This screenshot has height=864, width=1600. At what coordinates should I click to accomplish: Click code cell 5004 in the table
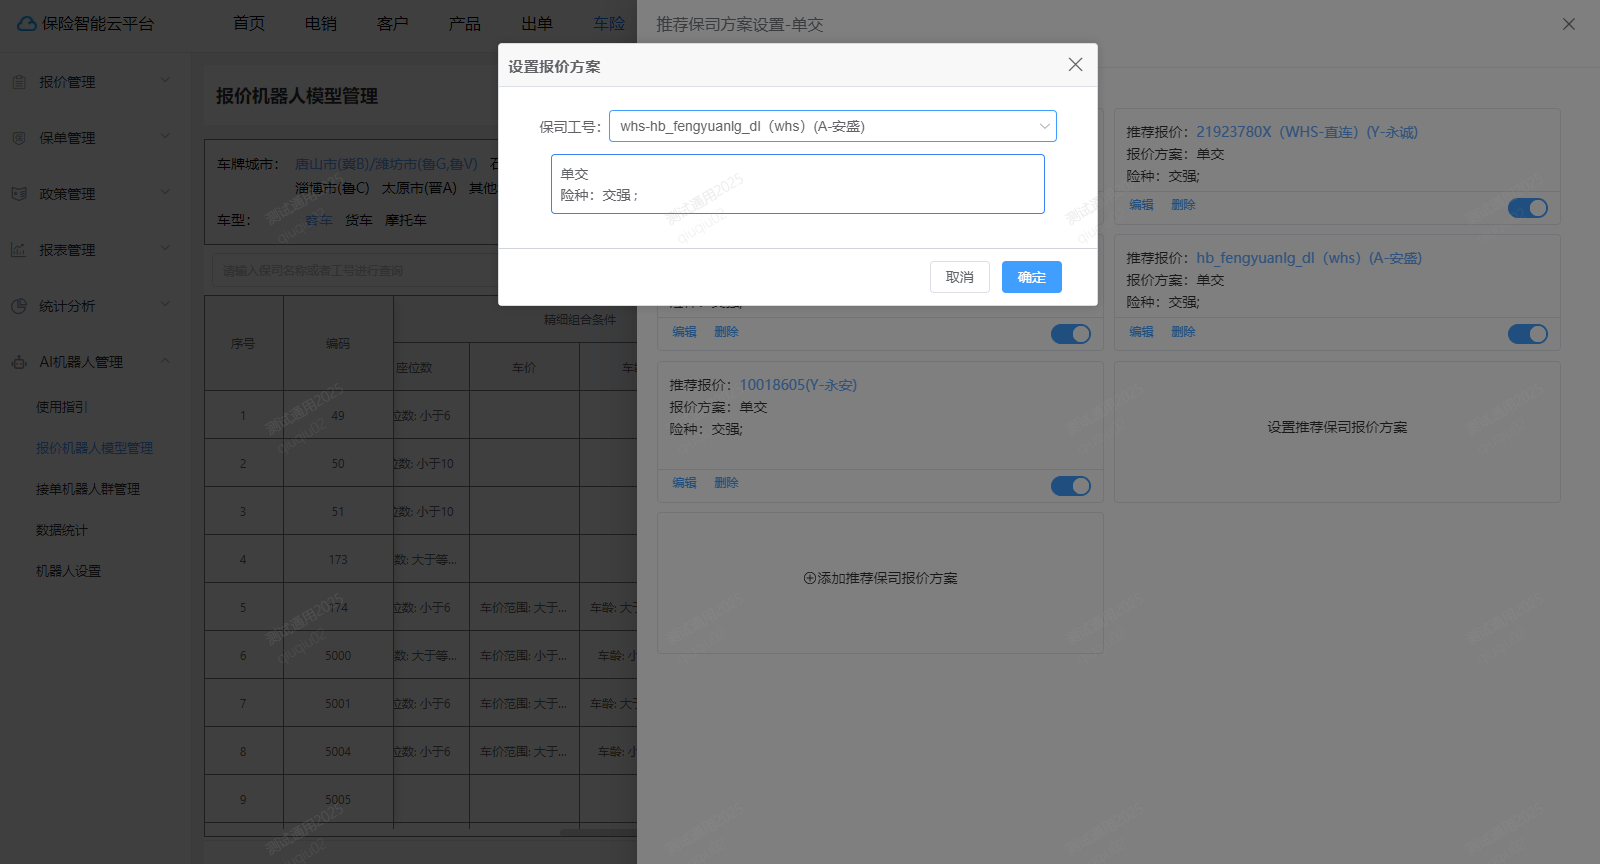coord(338,752)
